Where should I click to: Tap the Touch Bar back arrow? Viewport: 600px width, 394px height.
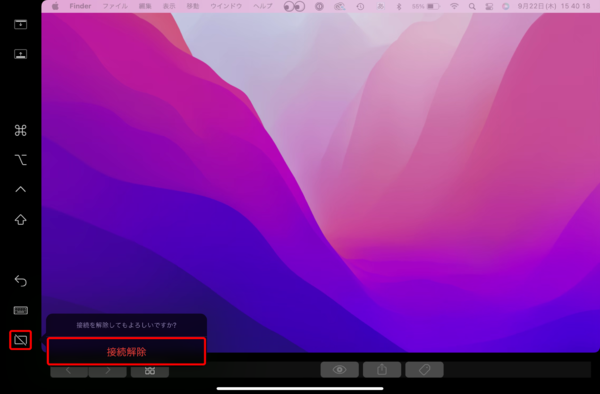(x=69, y=370)
